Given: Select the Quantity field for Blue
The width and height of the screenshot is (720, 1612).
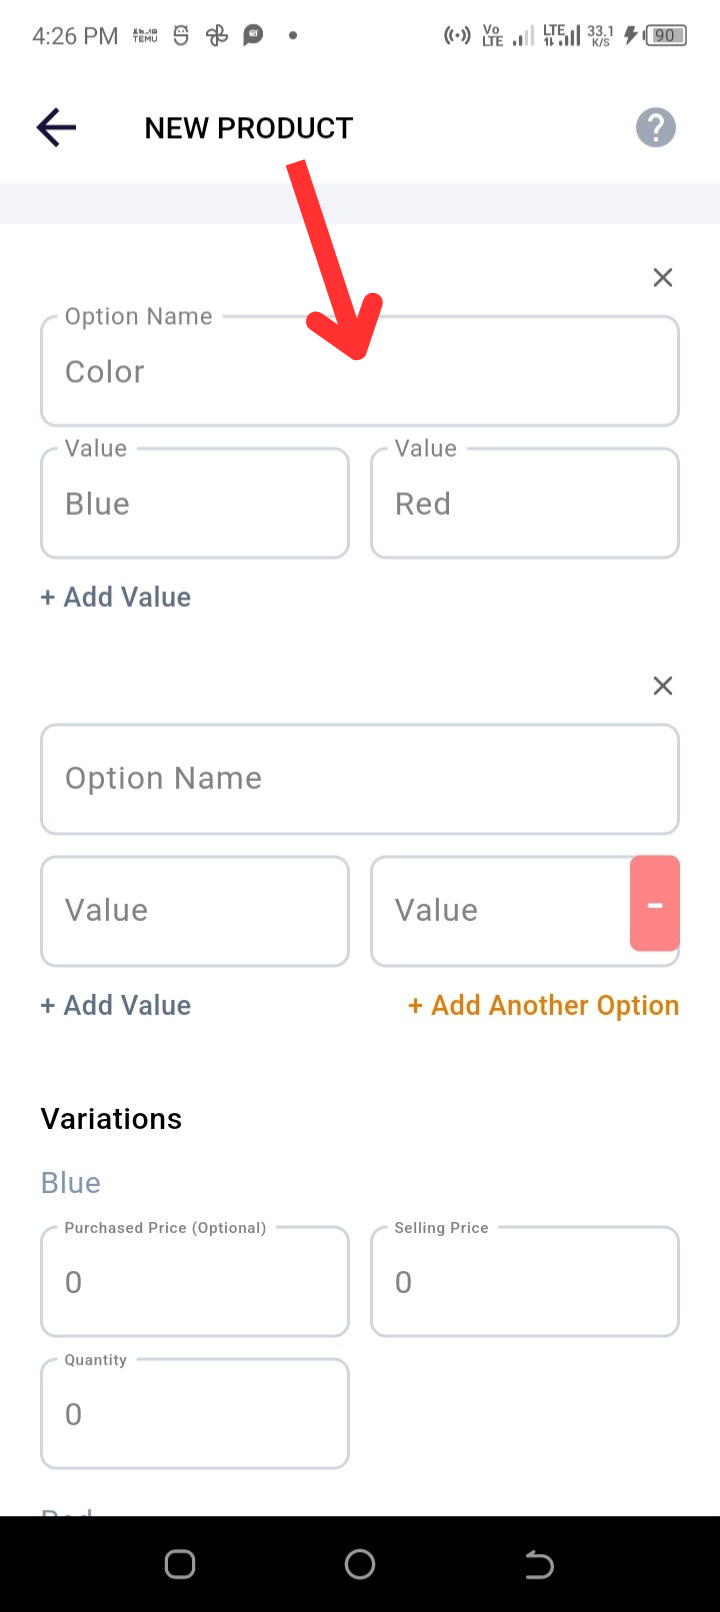Looking at the screenshot, I should click(x=195, y=1413).
